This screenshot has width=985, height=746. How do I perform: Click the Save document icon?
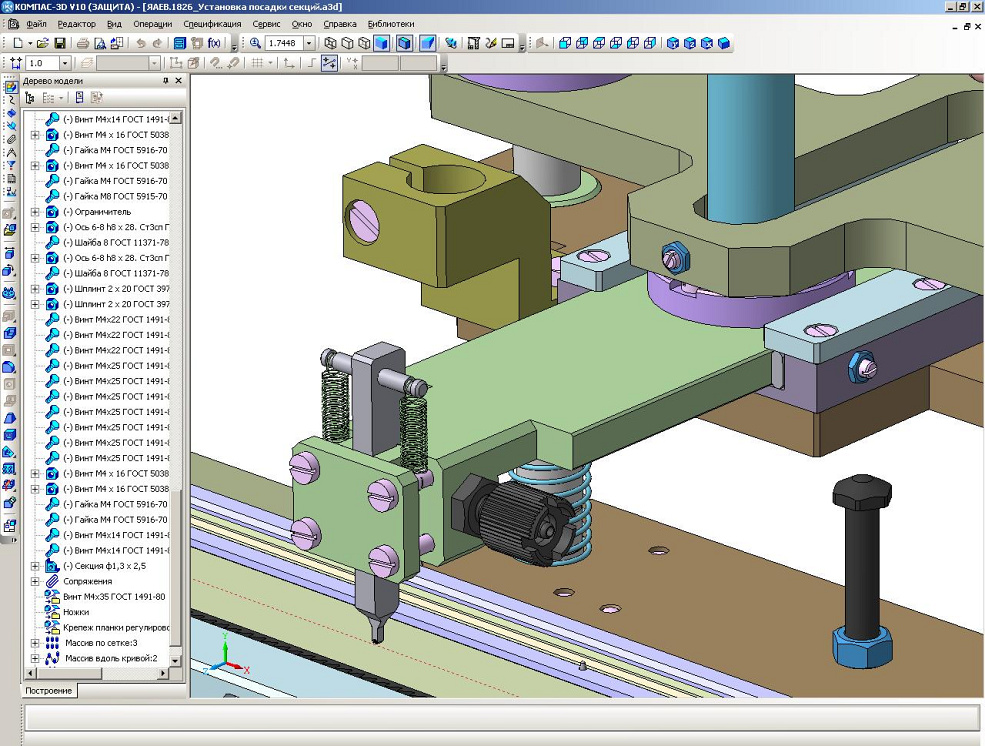pyautogui.click(x=60, y=44)
